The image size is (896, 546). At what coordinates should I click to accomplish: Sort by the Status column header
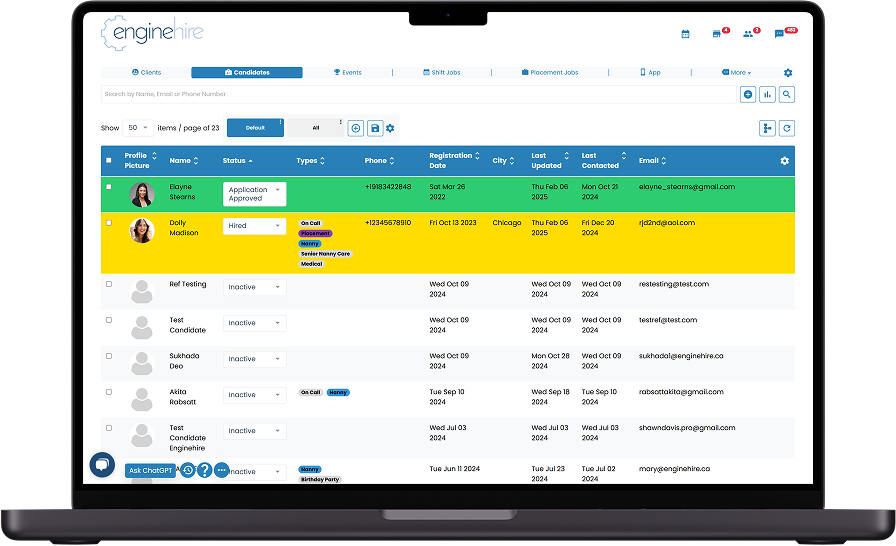point(238,161)
